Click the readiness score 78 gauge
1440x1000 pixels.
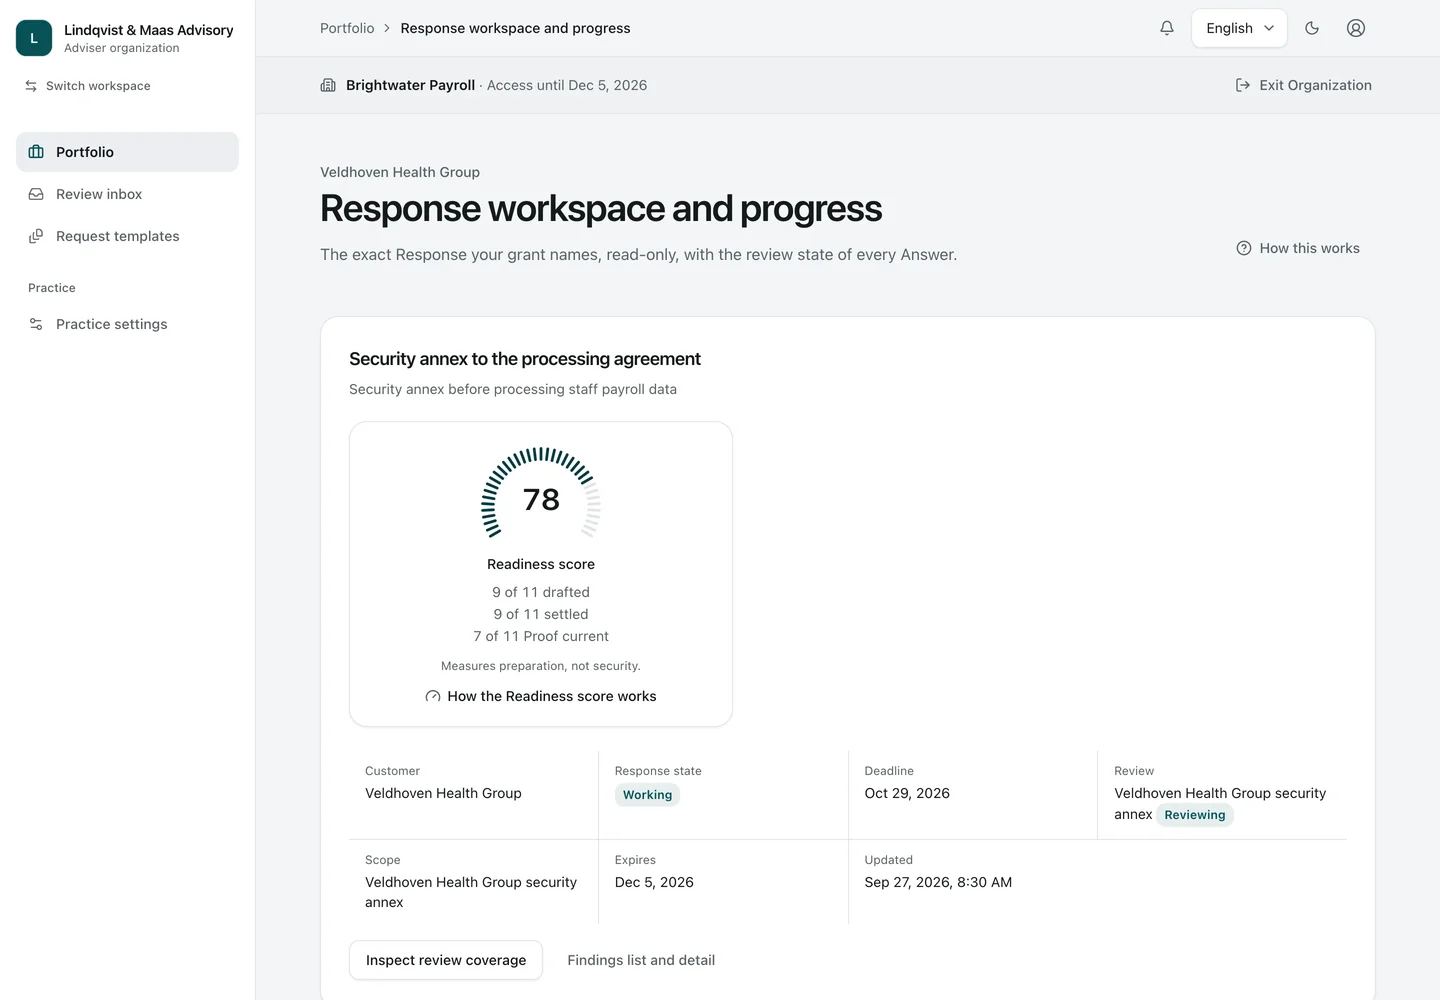point(541,492)
